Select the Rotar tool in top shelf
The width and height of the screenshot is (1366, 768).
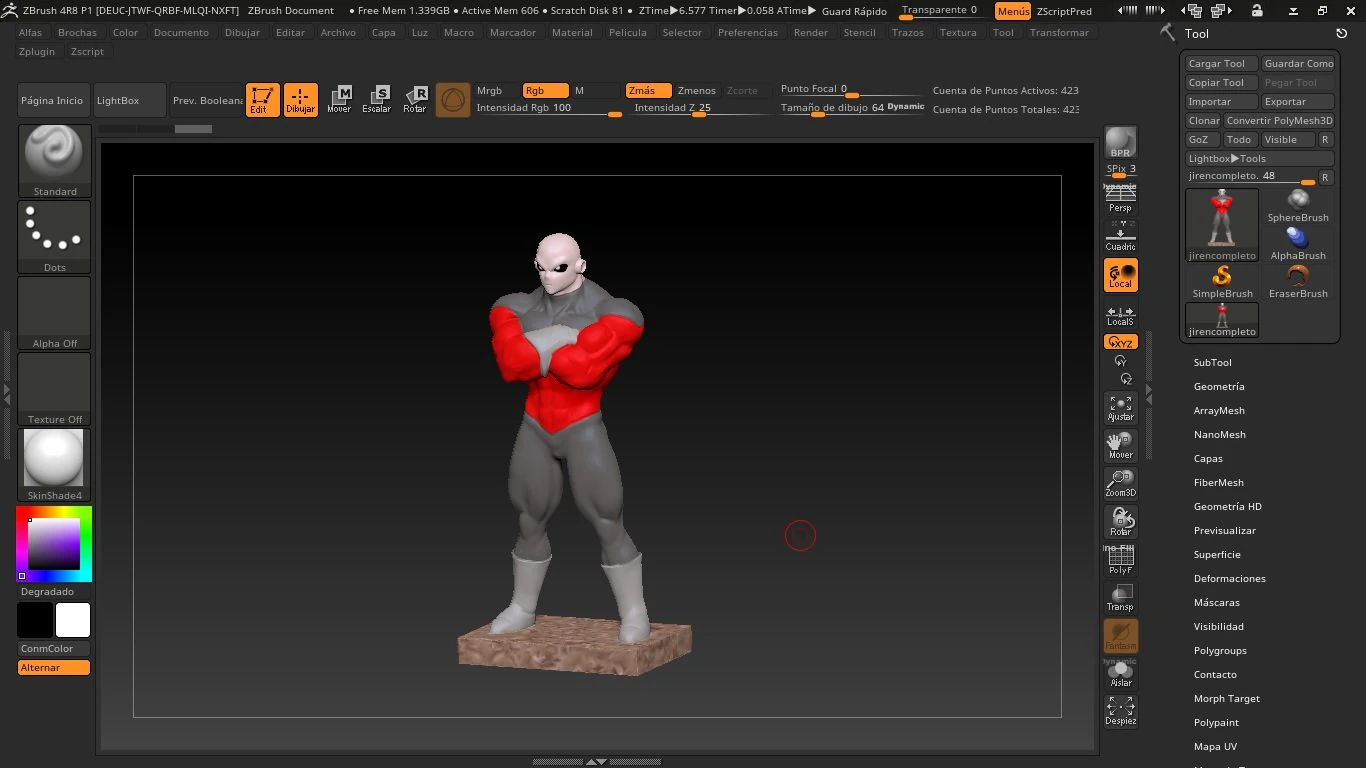click(415, 100)
